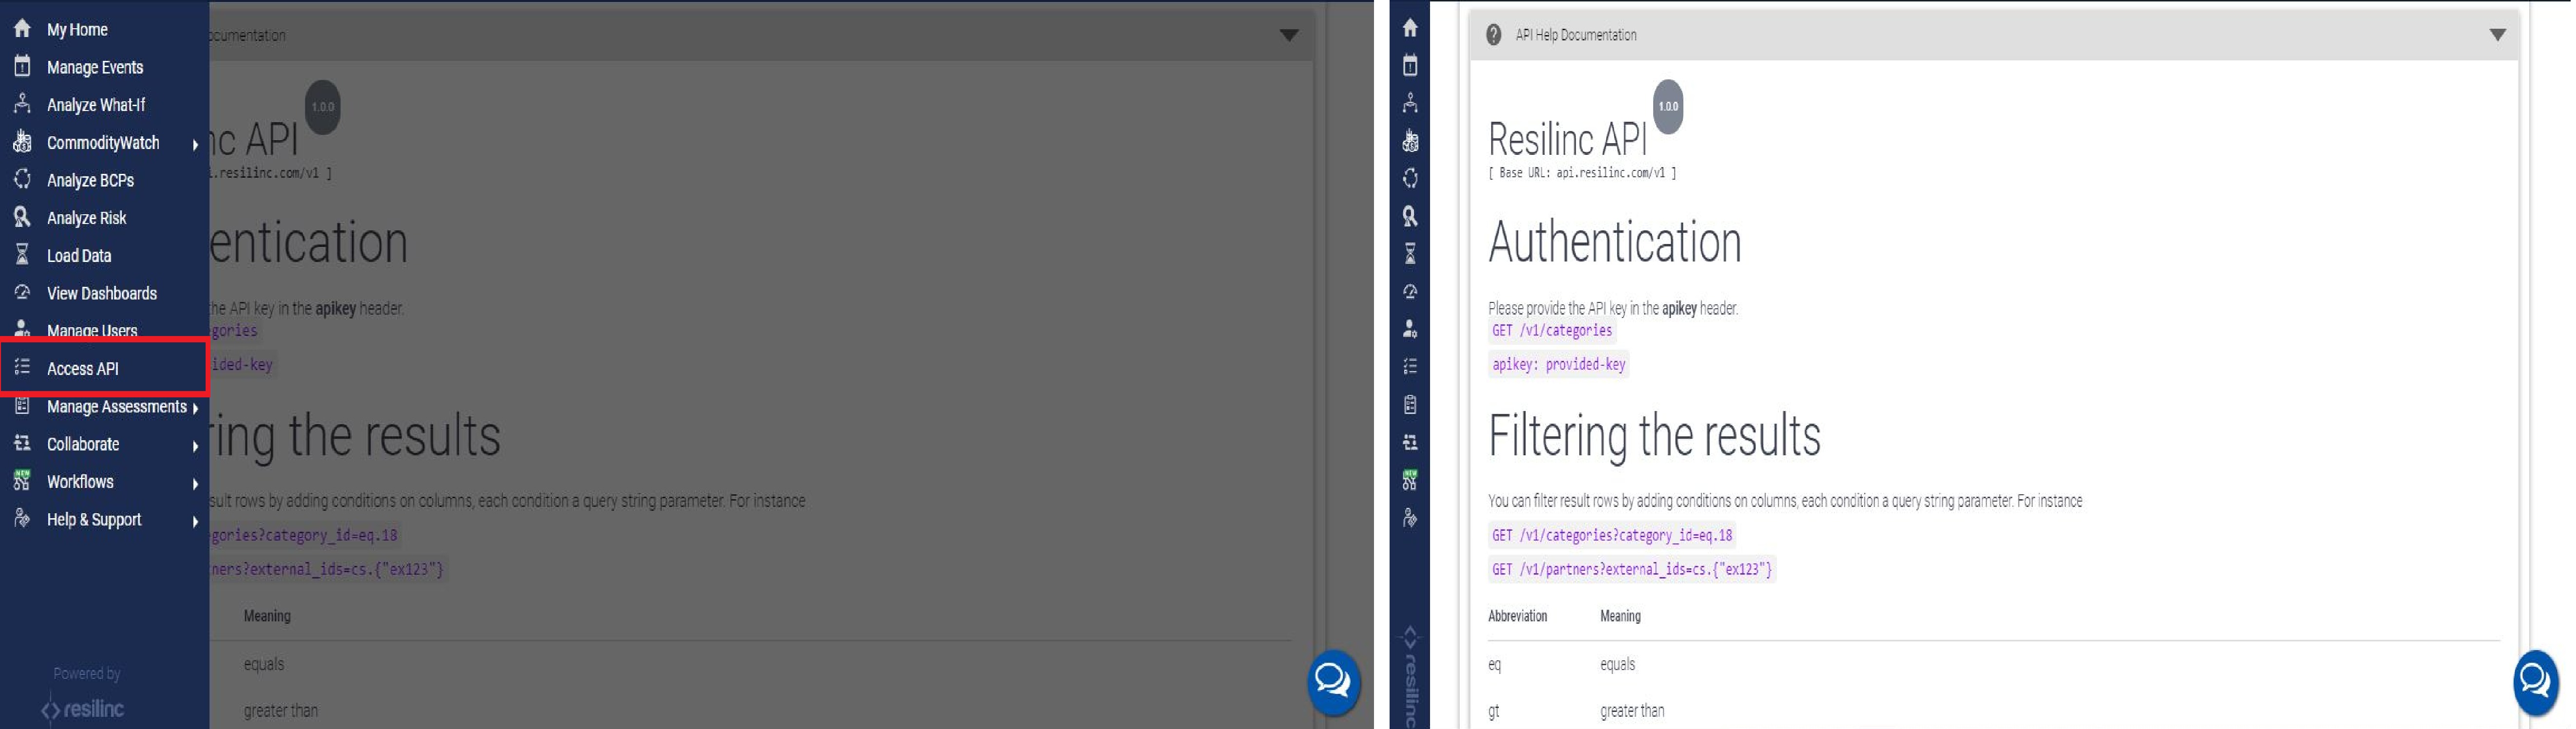Click the Collaborate icon in collapsed sidebar
This screenshot has height=729, width=2576.
click(1410, 442)
